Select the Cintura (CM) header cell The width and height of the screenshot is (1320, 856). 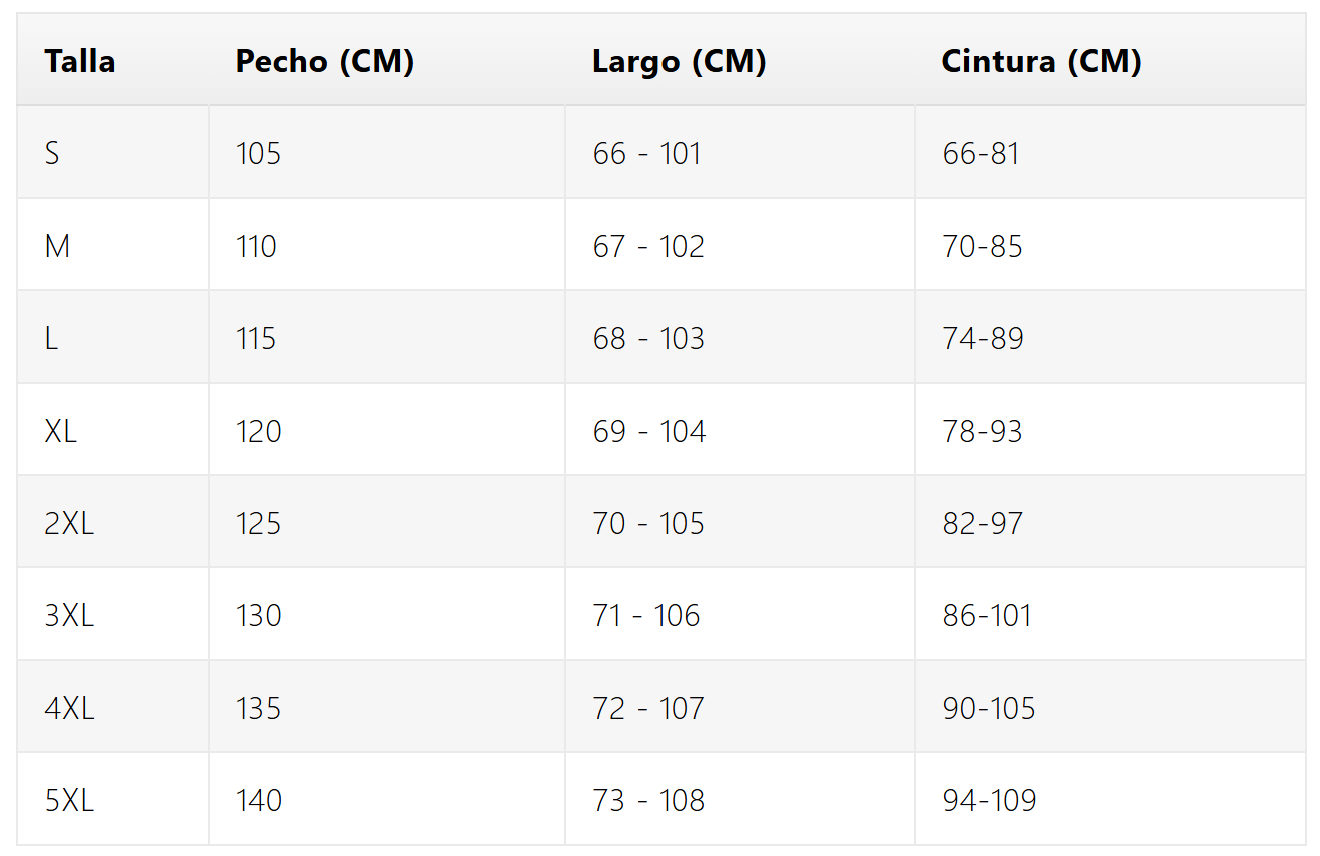point(1041,61)
